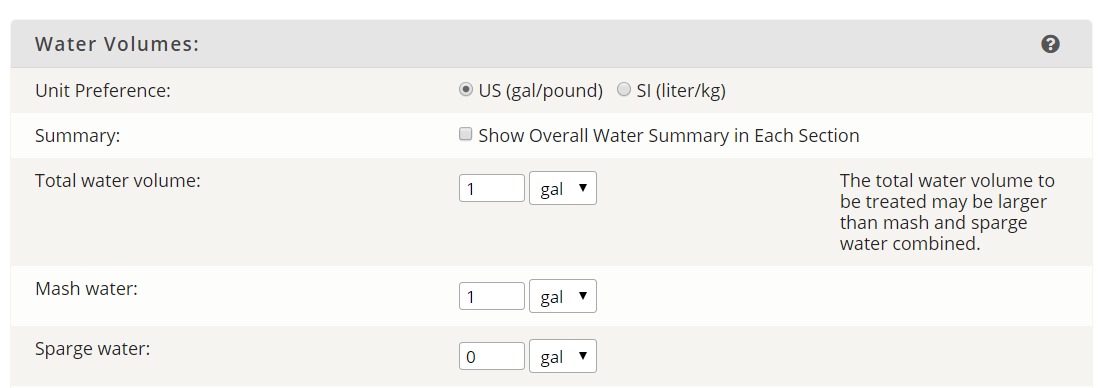This screenshot has height=388, width=1100.
Task: Click the Total water volume label
Action: coord(118,180)
